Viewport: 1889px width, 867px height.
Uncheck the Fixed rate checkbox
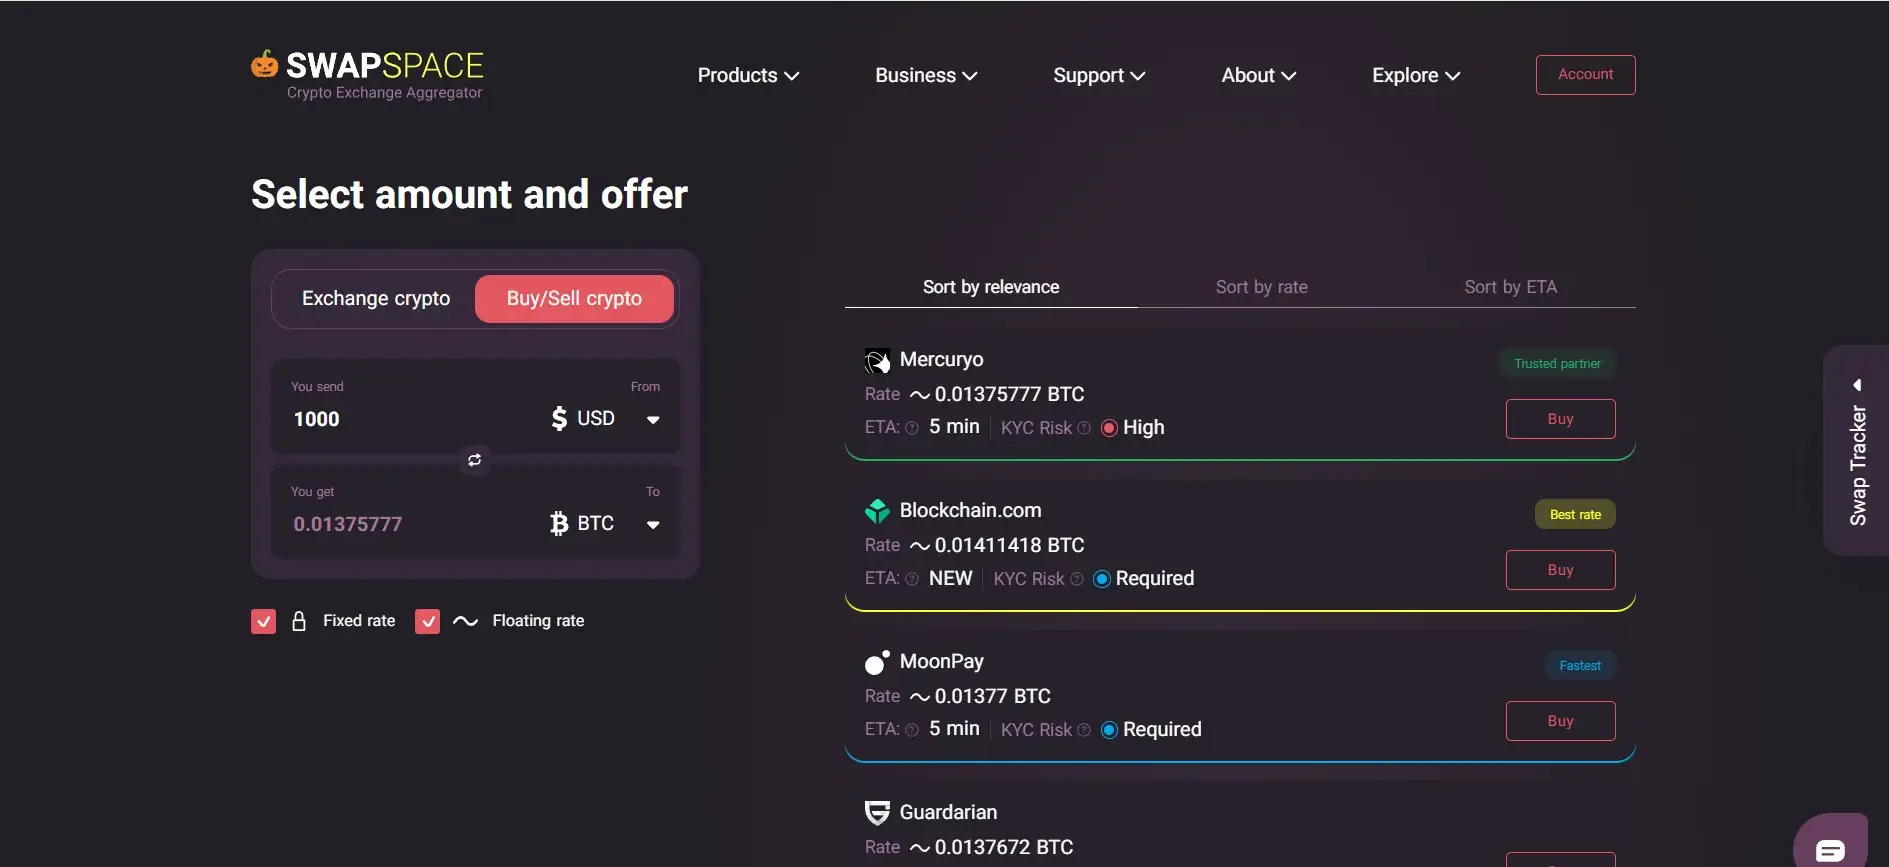263,621
